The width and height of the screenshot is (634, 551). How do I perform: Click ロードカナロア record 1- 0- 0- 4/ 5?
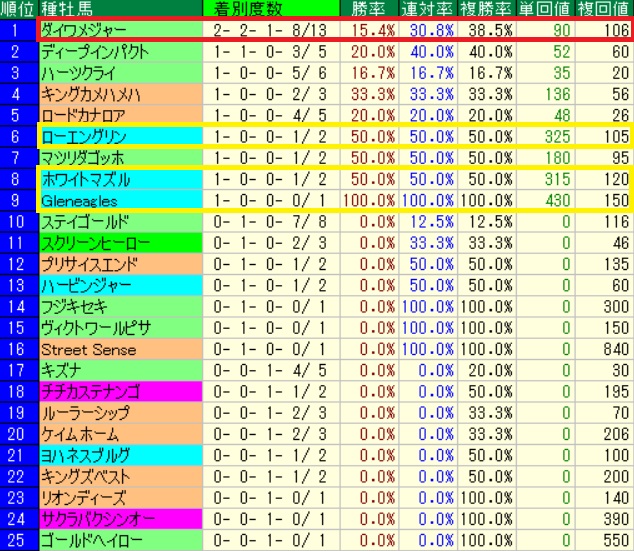click(270, 115)
